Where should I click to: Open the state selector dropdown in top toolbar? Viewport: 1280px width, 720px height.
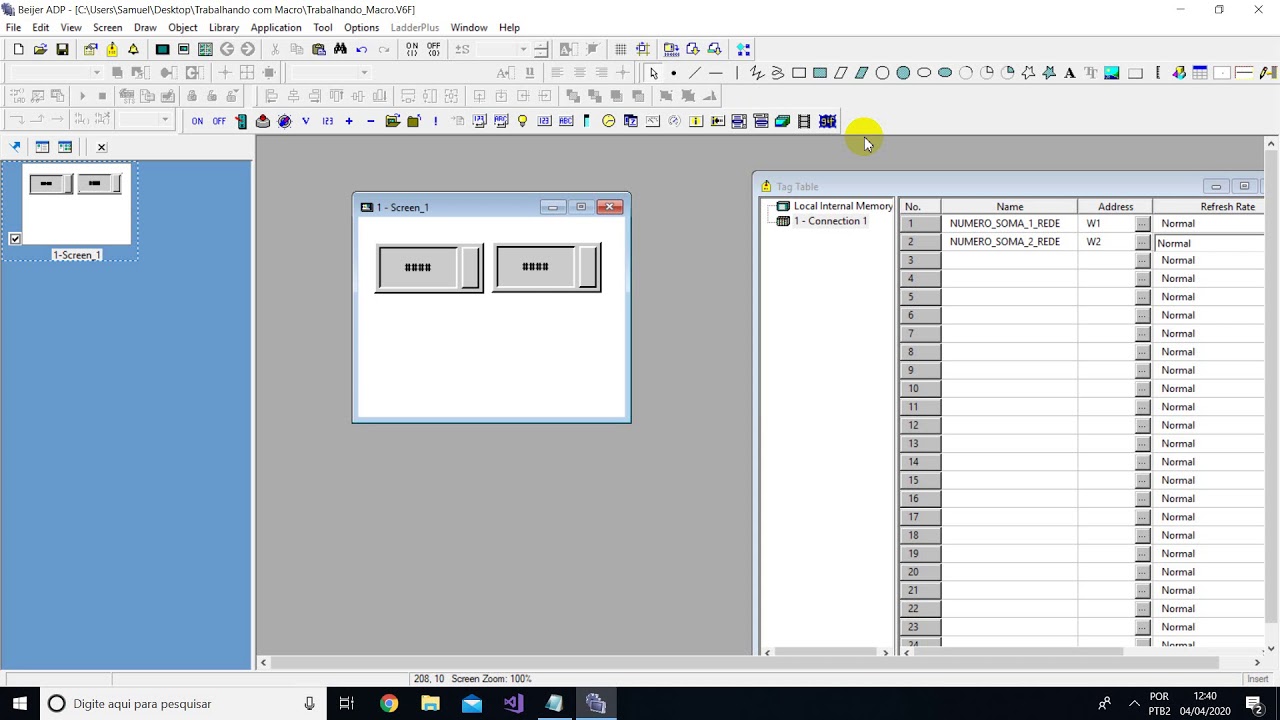(x=522, y=49)
